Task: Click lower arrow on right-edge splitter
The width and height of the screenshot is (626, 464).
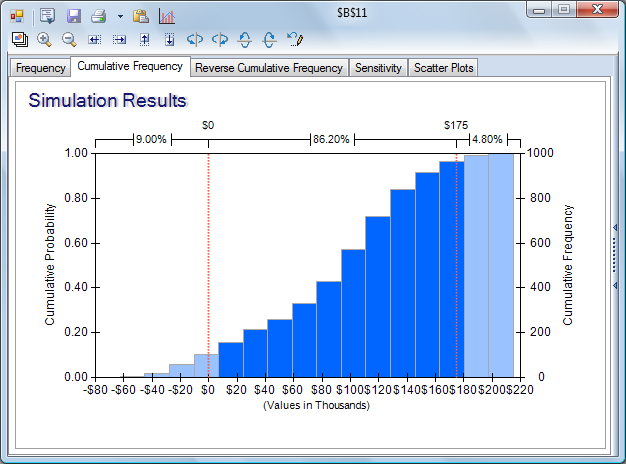Action: pos(615,286)
